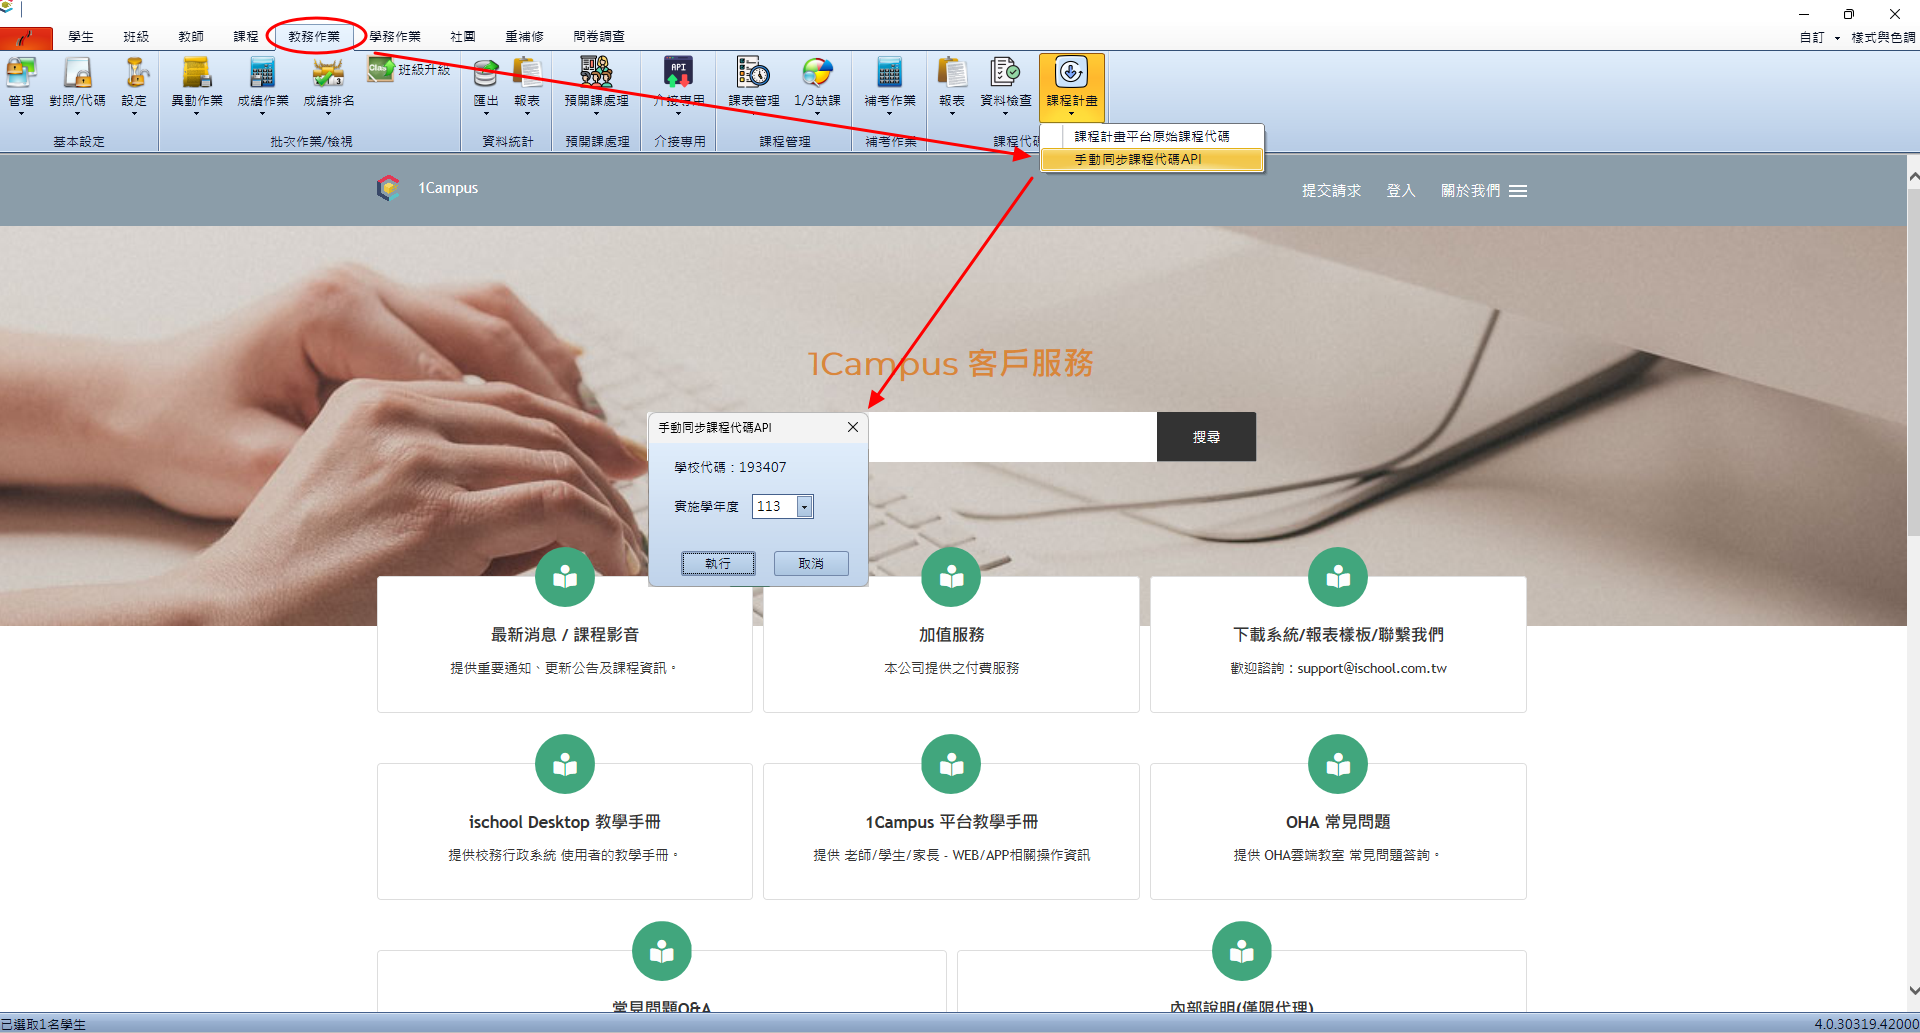Open the 自訂 dropdown arrow at top right
This screenshot has height=1033, width=1920.
pos(1837,38)
